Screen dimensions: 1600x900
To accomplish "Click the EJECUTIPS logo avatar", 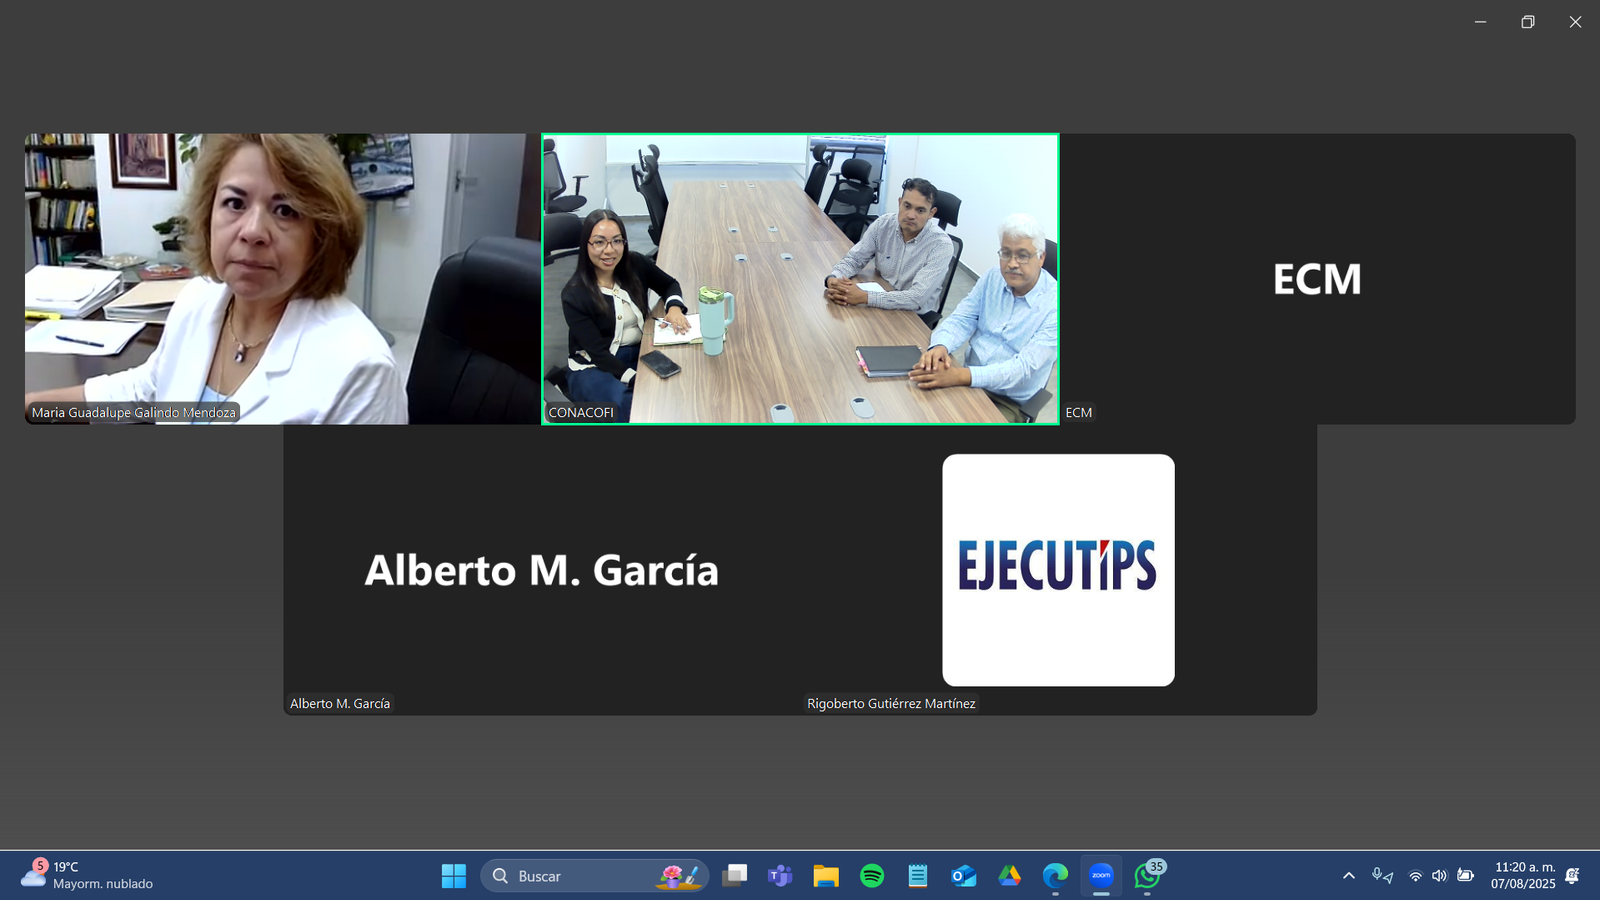I will (x=1058, y=570).
